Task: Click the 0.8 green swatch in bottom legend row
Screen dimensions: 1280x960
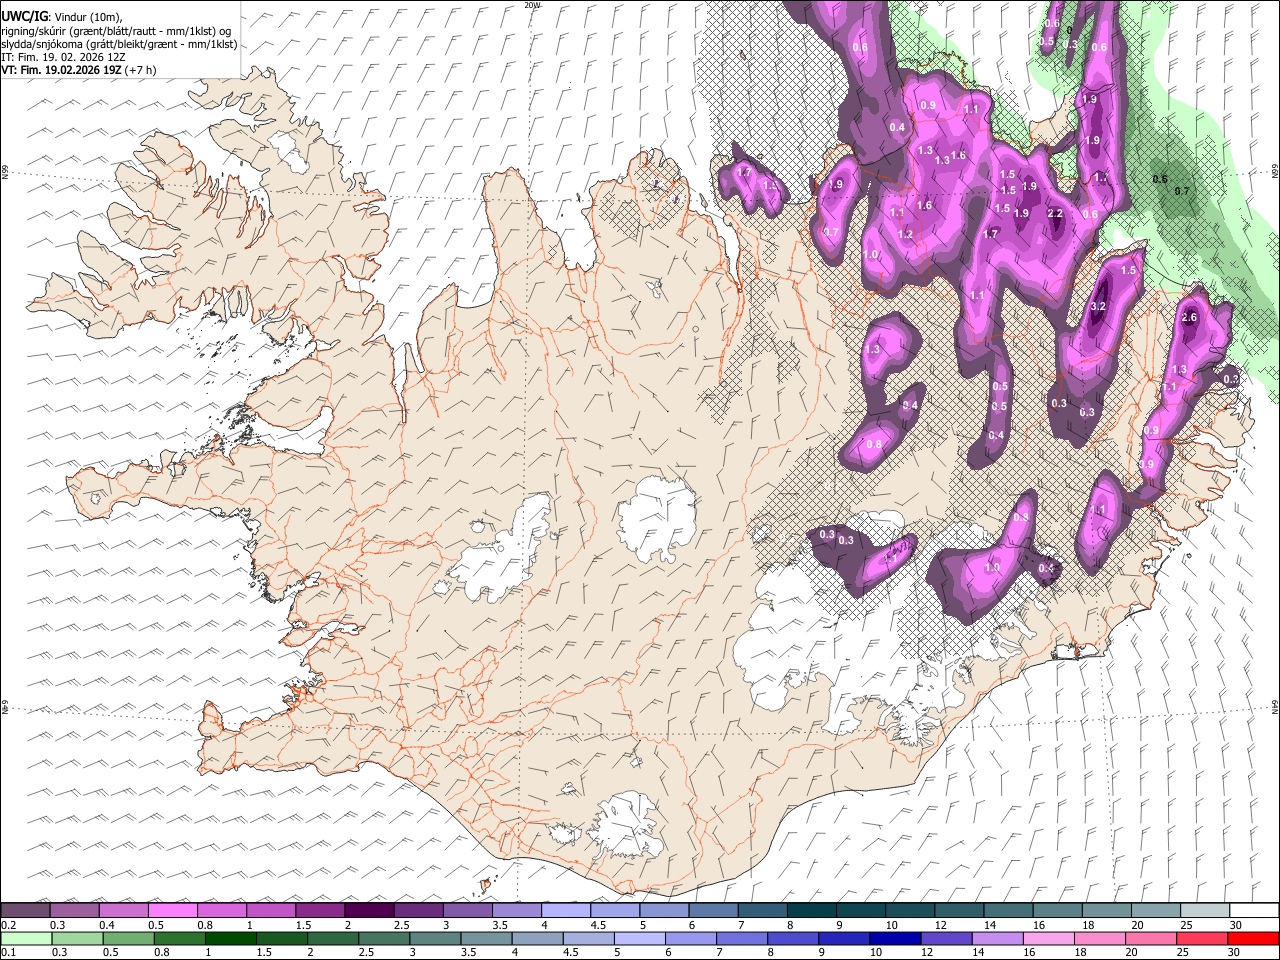Action: coord(179,939)
